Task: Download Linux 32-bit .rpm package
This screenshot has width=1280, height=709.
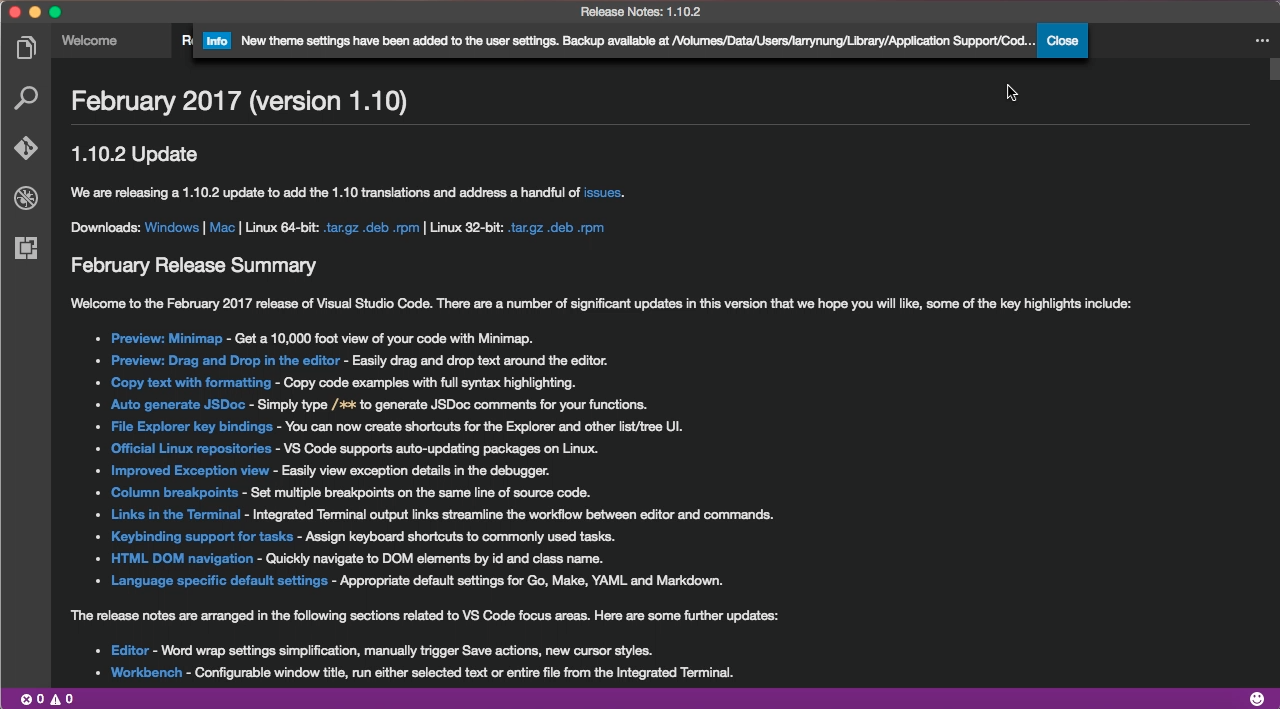Action: pos(590,227)
